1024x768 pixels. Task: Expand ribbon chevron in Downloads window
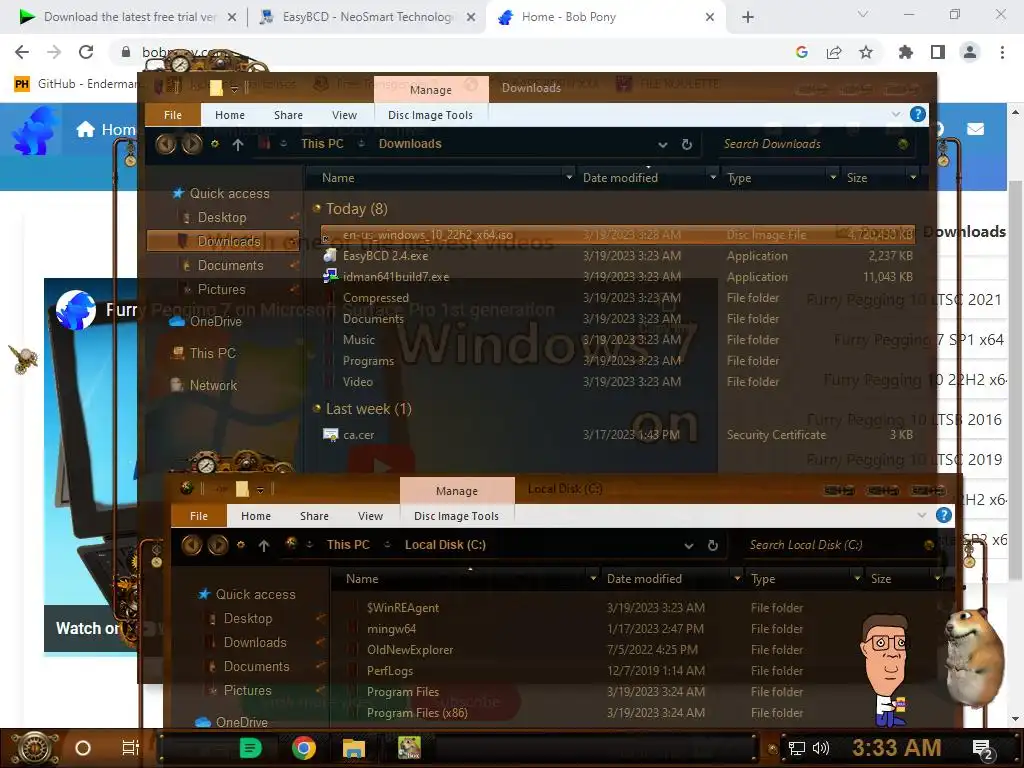896,114
